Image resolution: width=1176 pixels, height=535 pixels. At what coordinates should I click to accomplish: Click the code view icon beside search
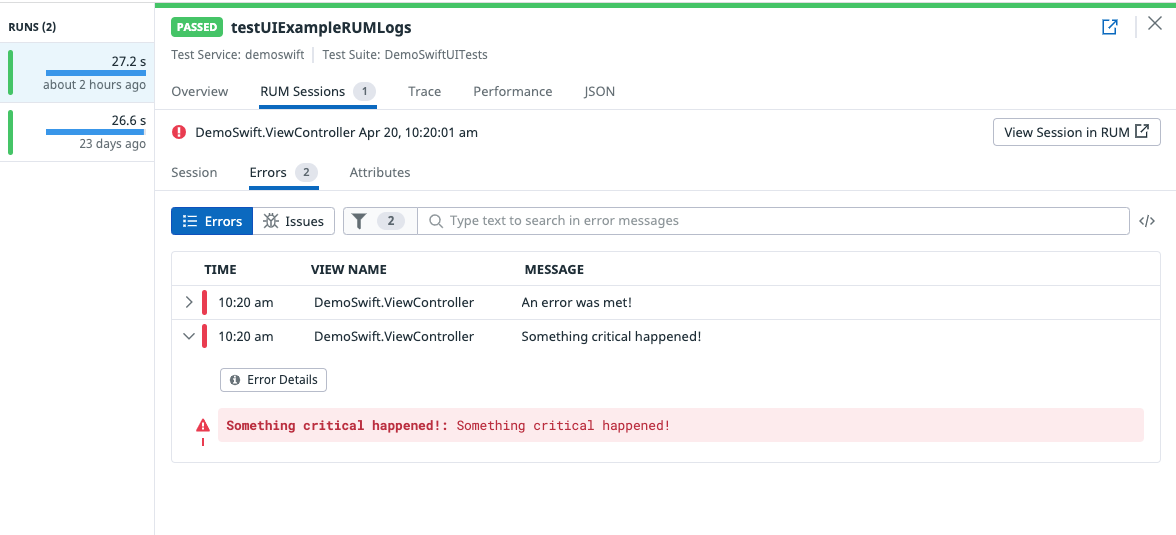pyautogui.click(x=1147, y=221)
